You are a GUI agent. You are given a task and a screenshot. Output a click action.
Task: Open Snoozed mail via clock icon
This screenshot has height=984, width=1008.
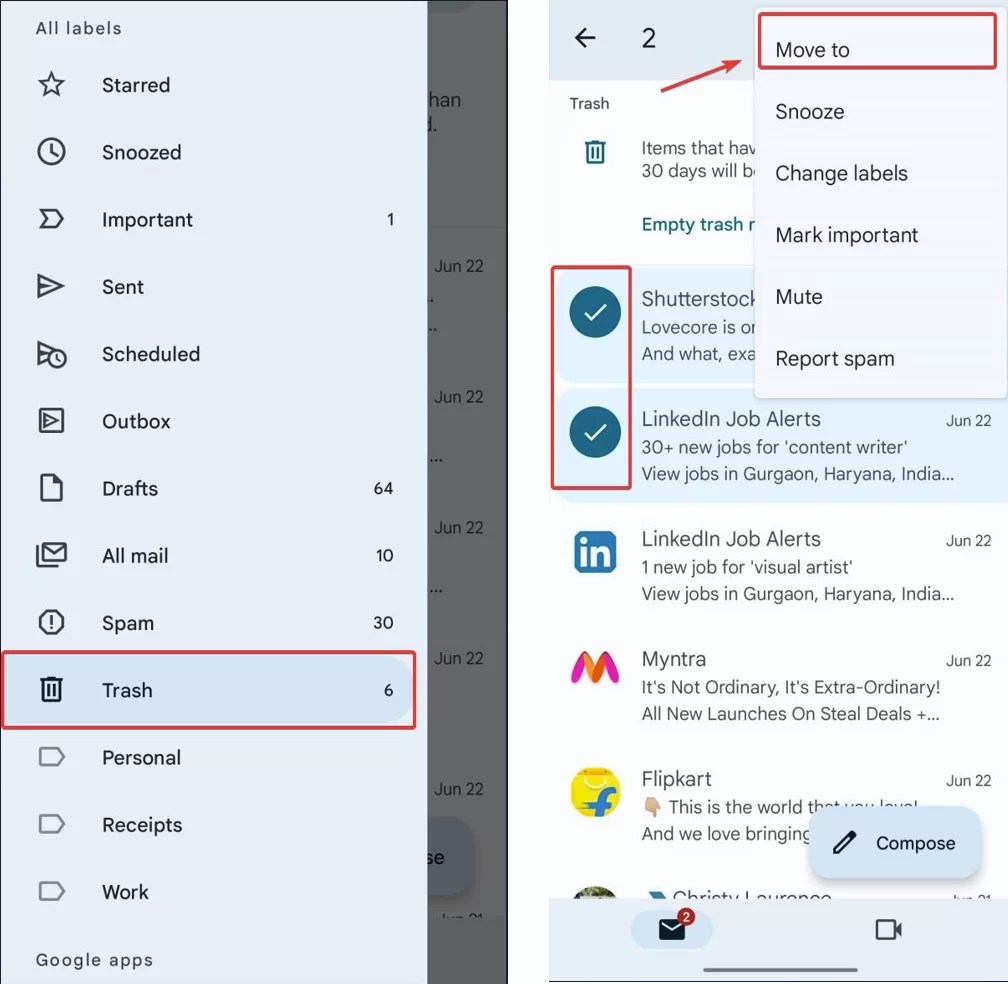51,152
